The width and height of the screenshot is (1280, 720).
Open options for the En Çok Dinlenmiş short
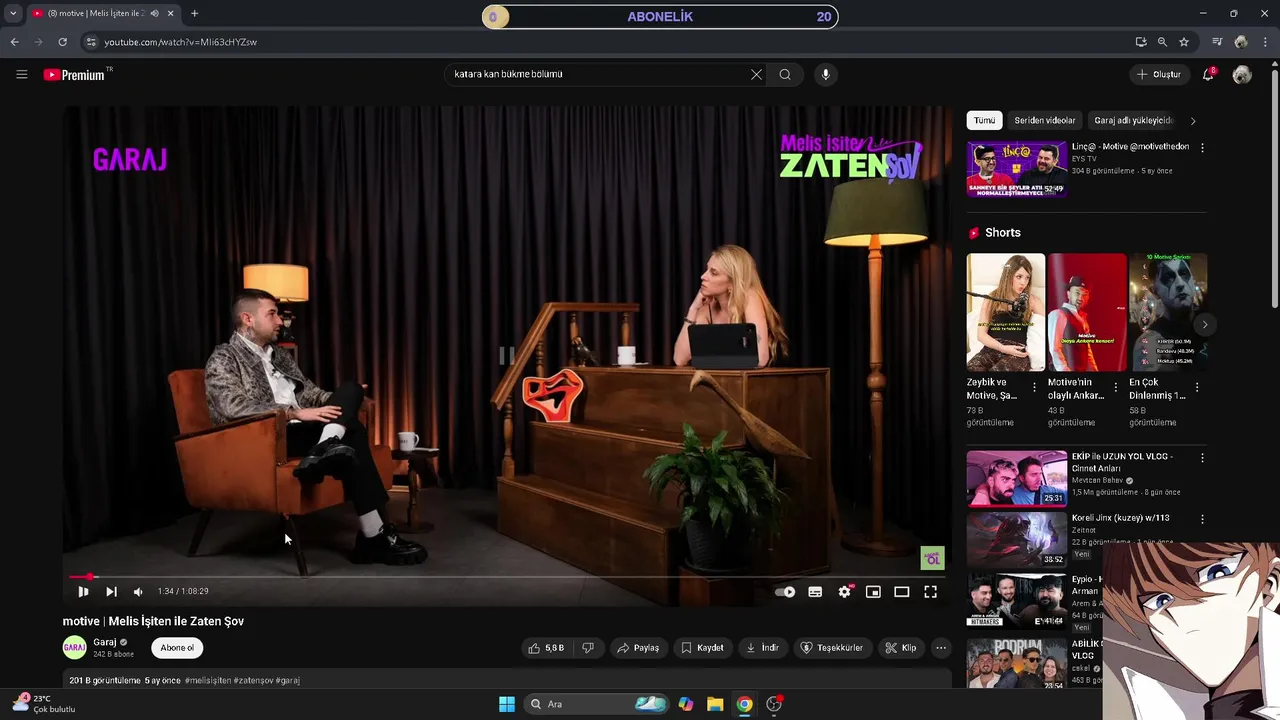tap(1197, 387)
